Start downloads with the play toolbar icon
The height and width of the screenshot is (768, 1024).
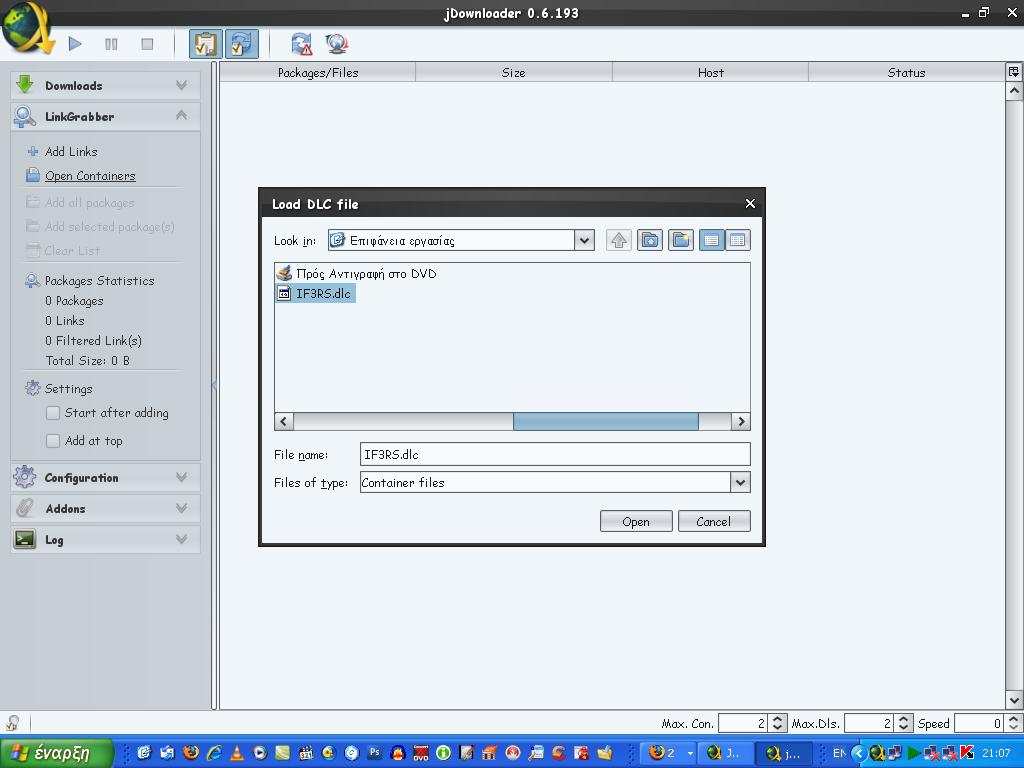(x=75, y=44)
